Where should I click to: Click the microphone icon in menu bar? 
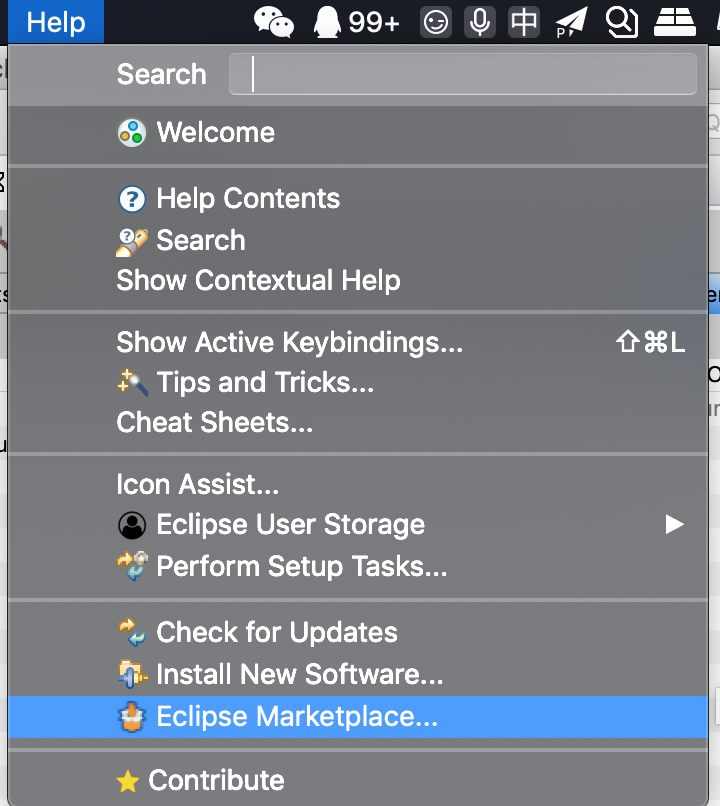point(480,21)
